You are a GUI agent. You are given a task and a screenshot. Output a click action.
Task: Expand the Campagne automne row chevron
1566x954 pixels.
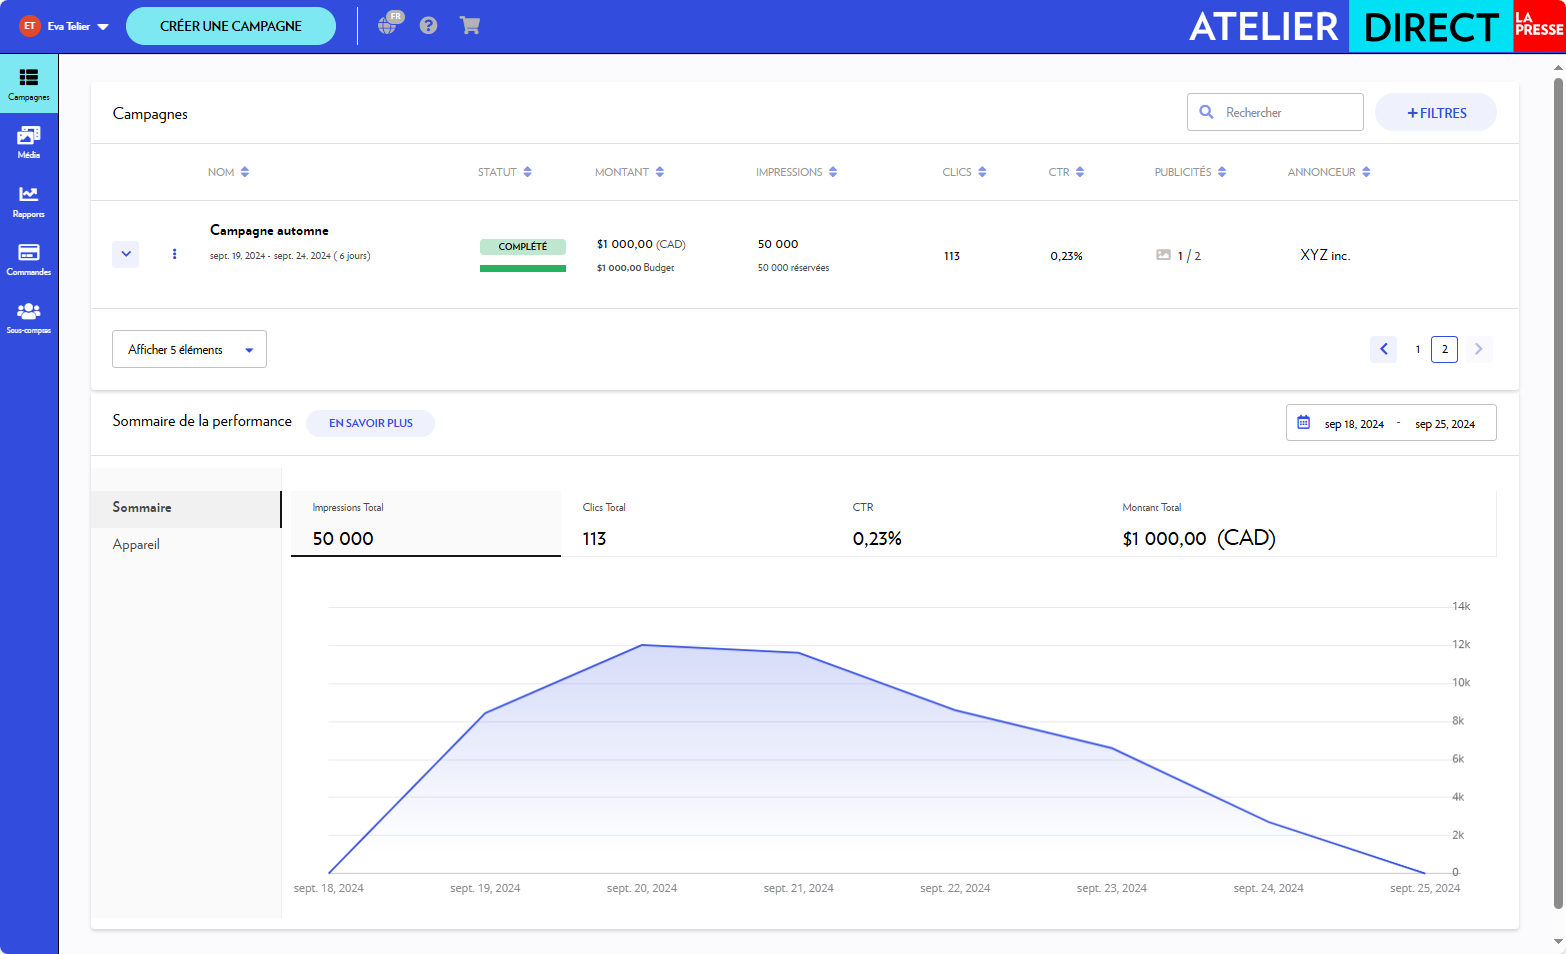[x=126, y=254]
